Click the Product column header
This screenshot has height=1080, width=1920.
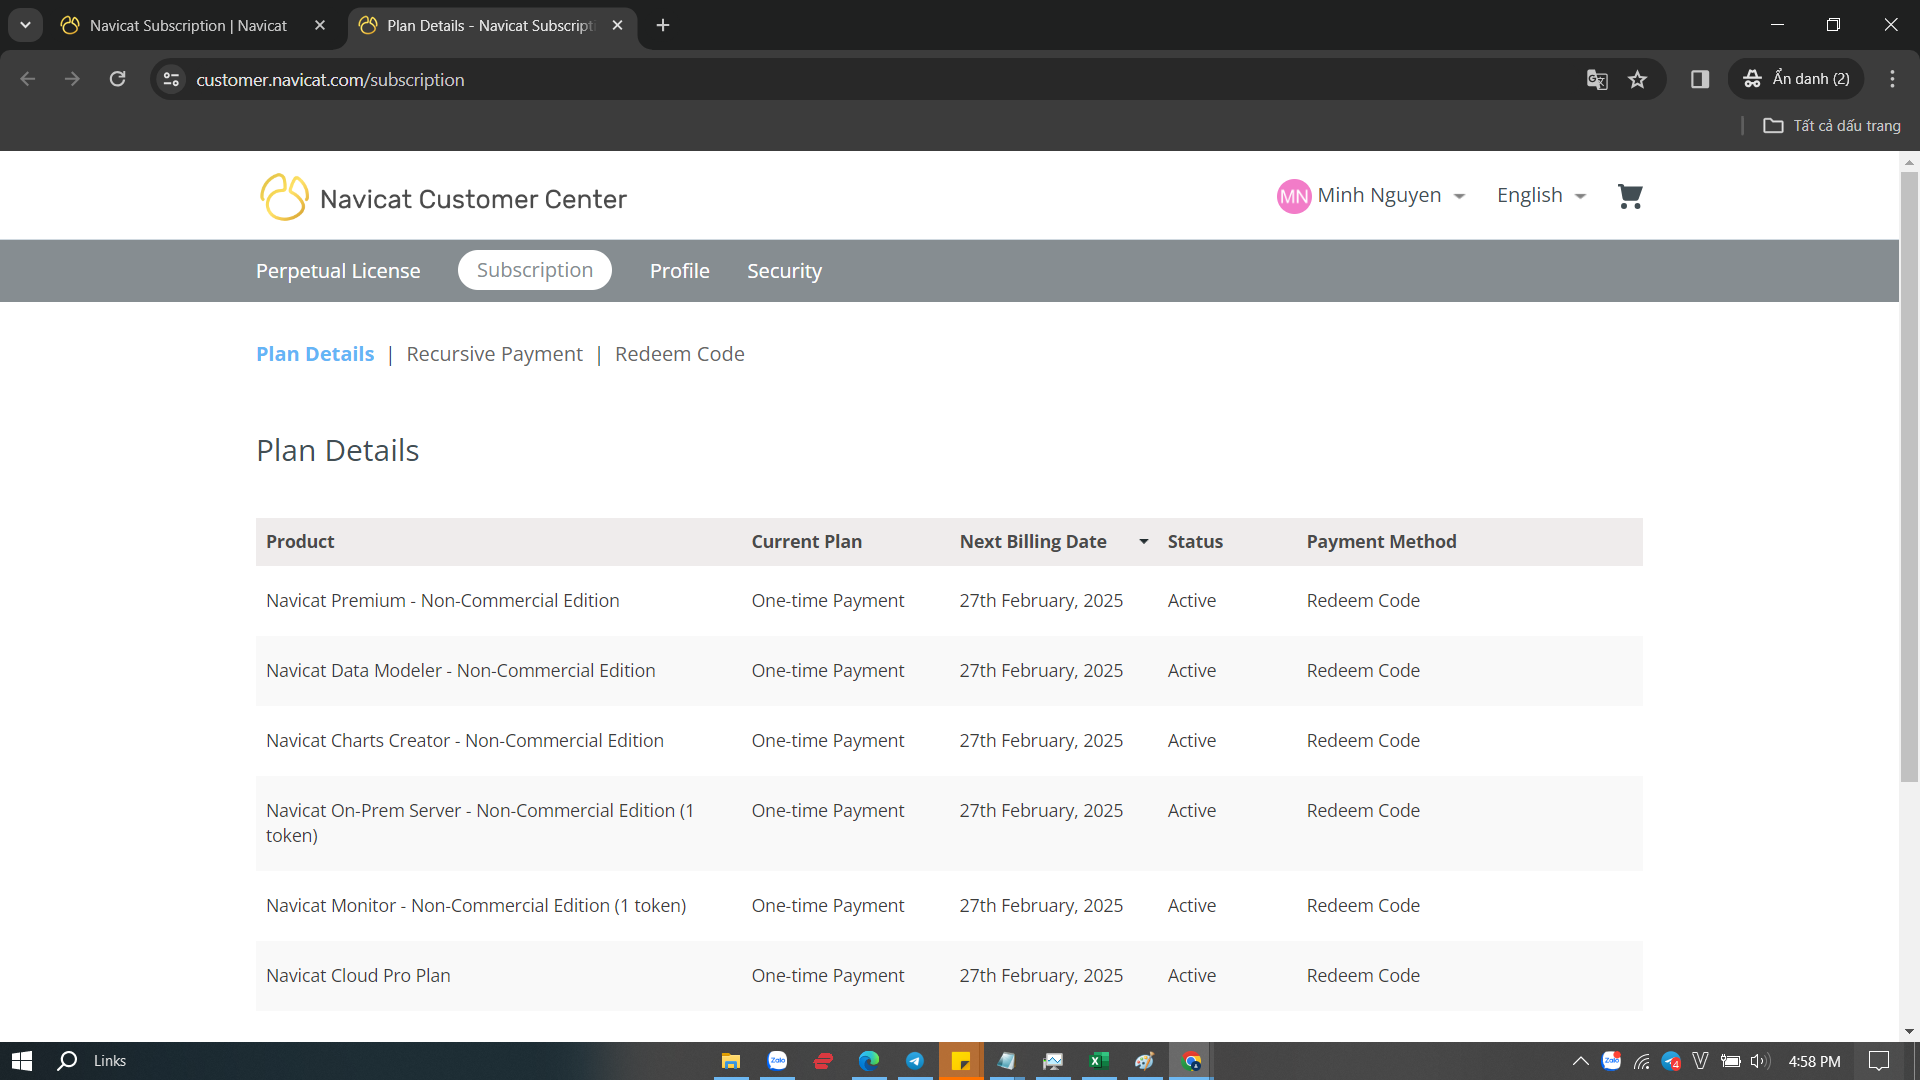click(x=300, y=542)
